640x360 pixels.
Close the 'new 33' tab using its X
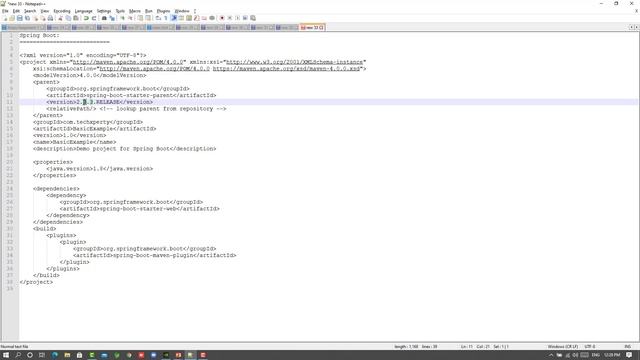coord(322,27)
